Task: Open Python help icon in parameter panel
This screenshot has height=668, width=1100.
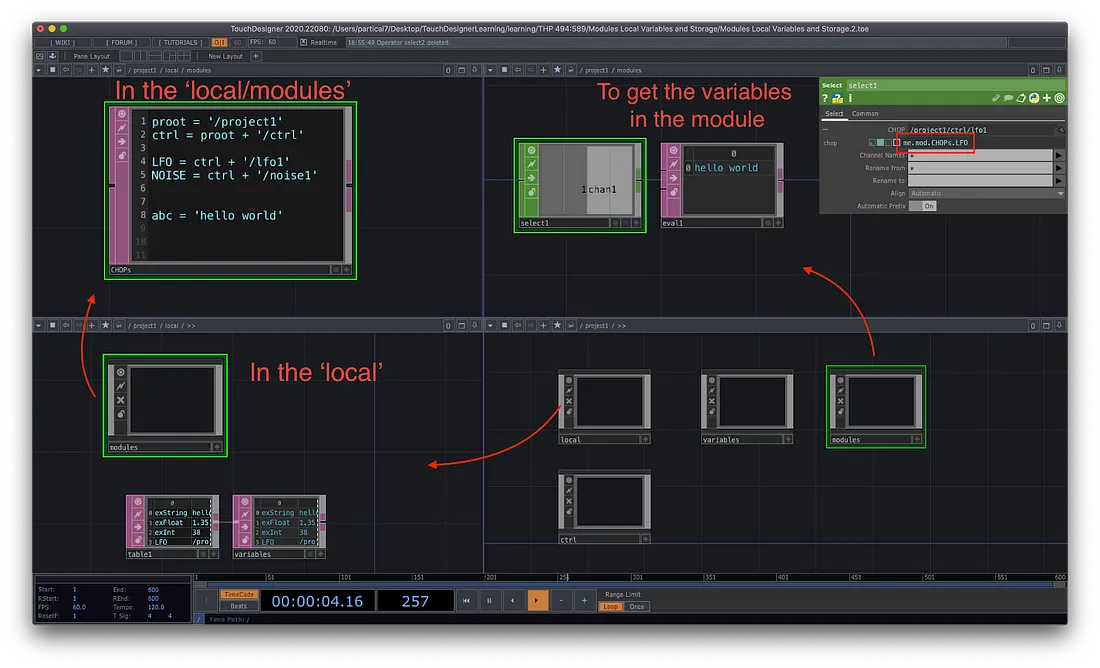Action: pyautogui.click(x=839, y=98)
